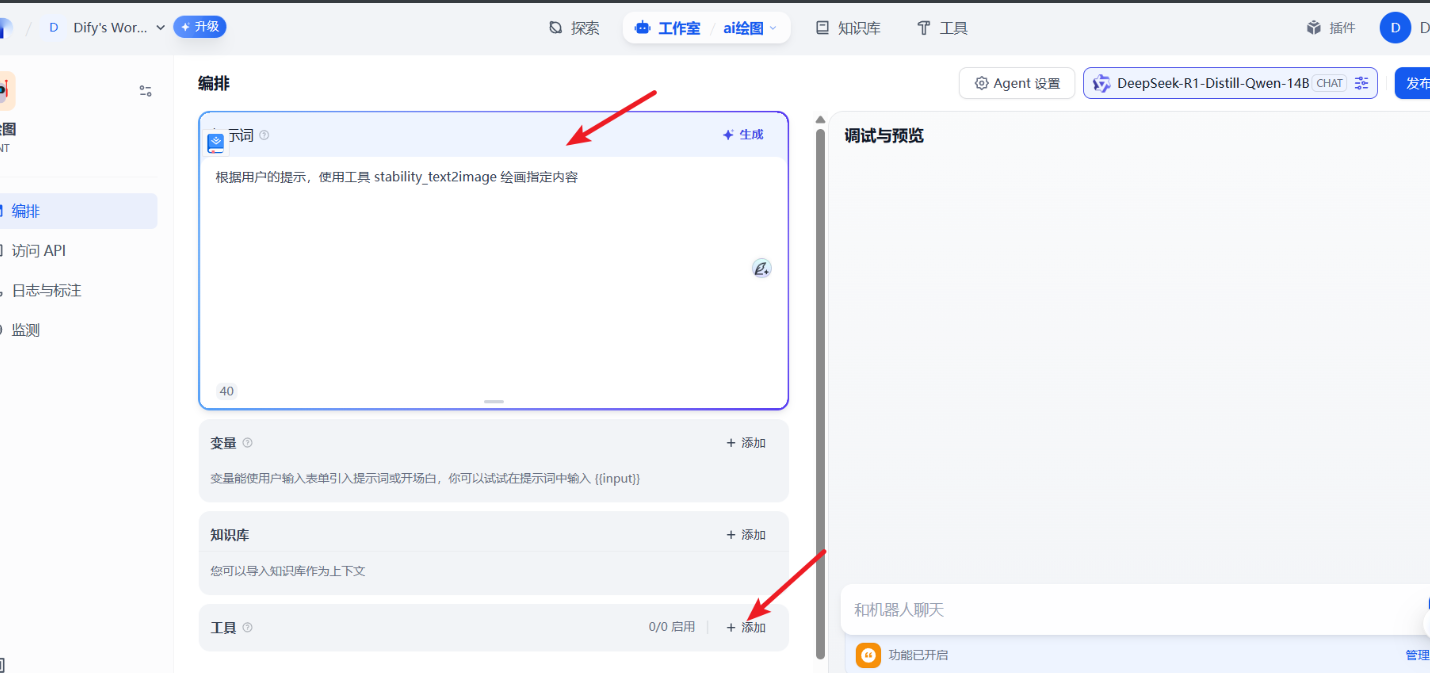
Task: Click the 工具 hammer icon in top bar
Action: [x=924, y=28]
